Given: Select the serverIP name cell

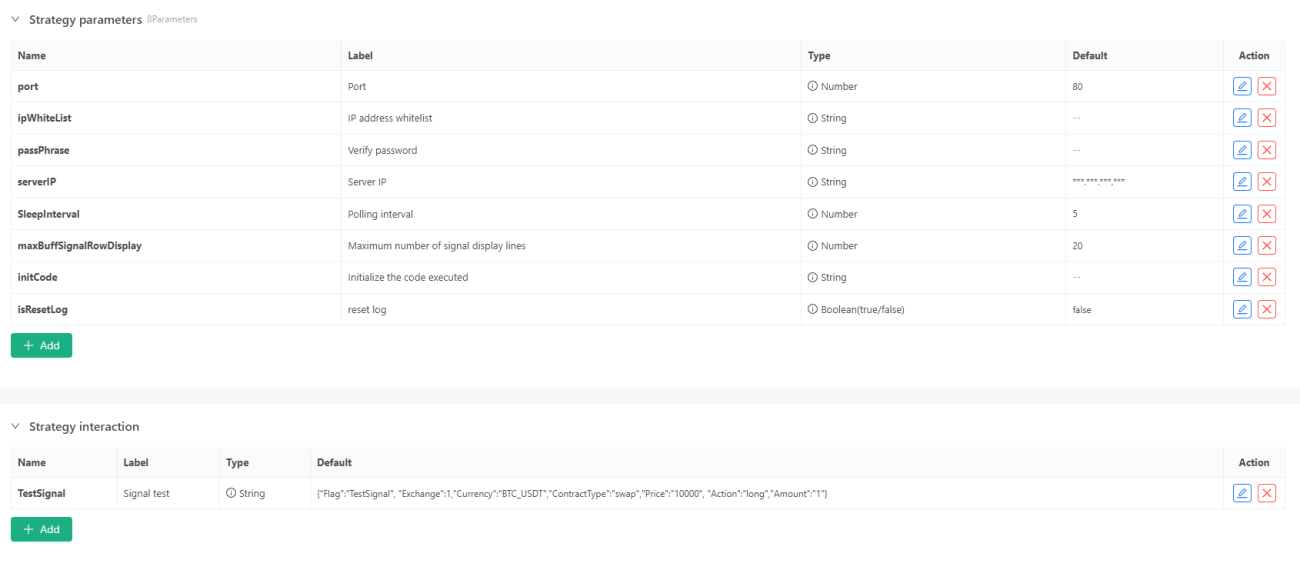Looking at the screenshot, I should 176,182.
